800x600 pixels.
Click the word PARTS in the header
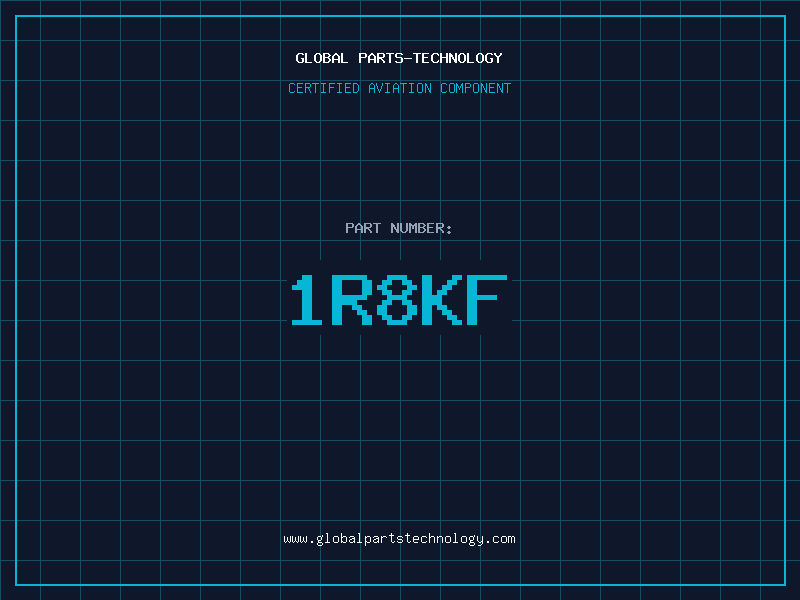[x=381, y=58]
